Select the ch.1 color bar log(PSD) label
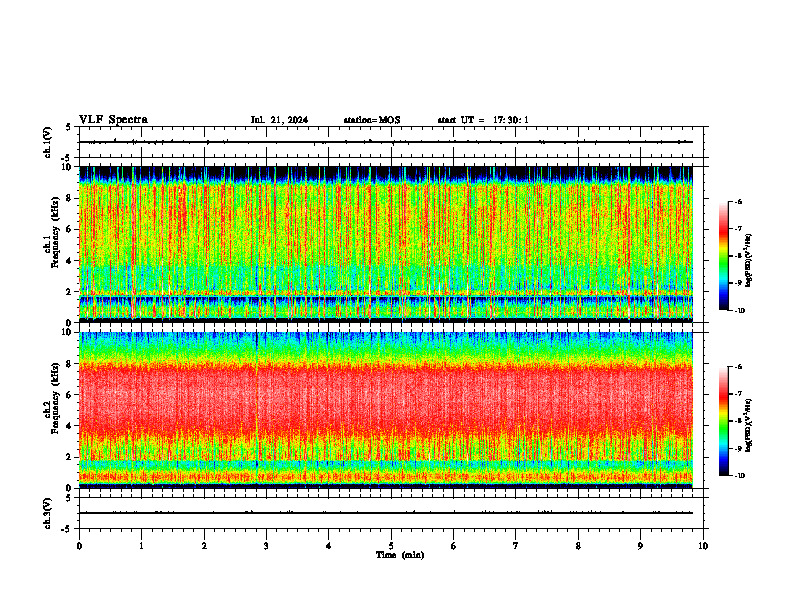792x612 pixels. pos(749,260)
